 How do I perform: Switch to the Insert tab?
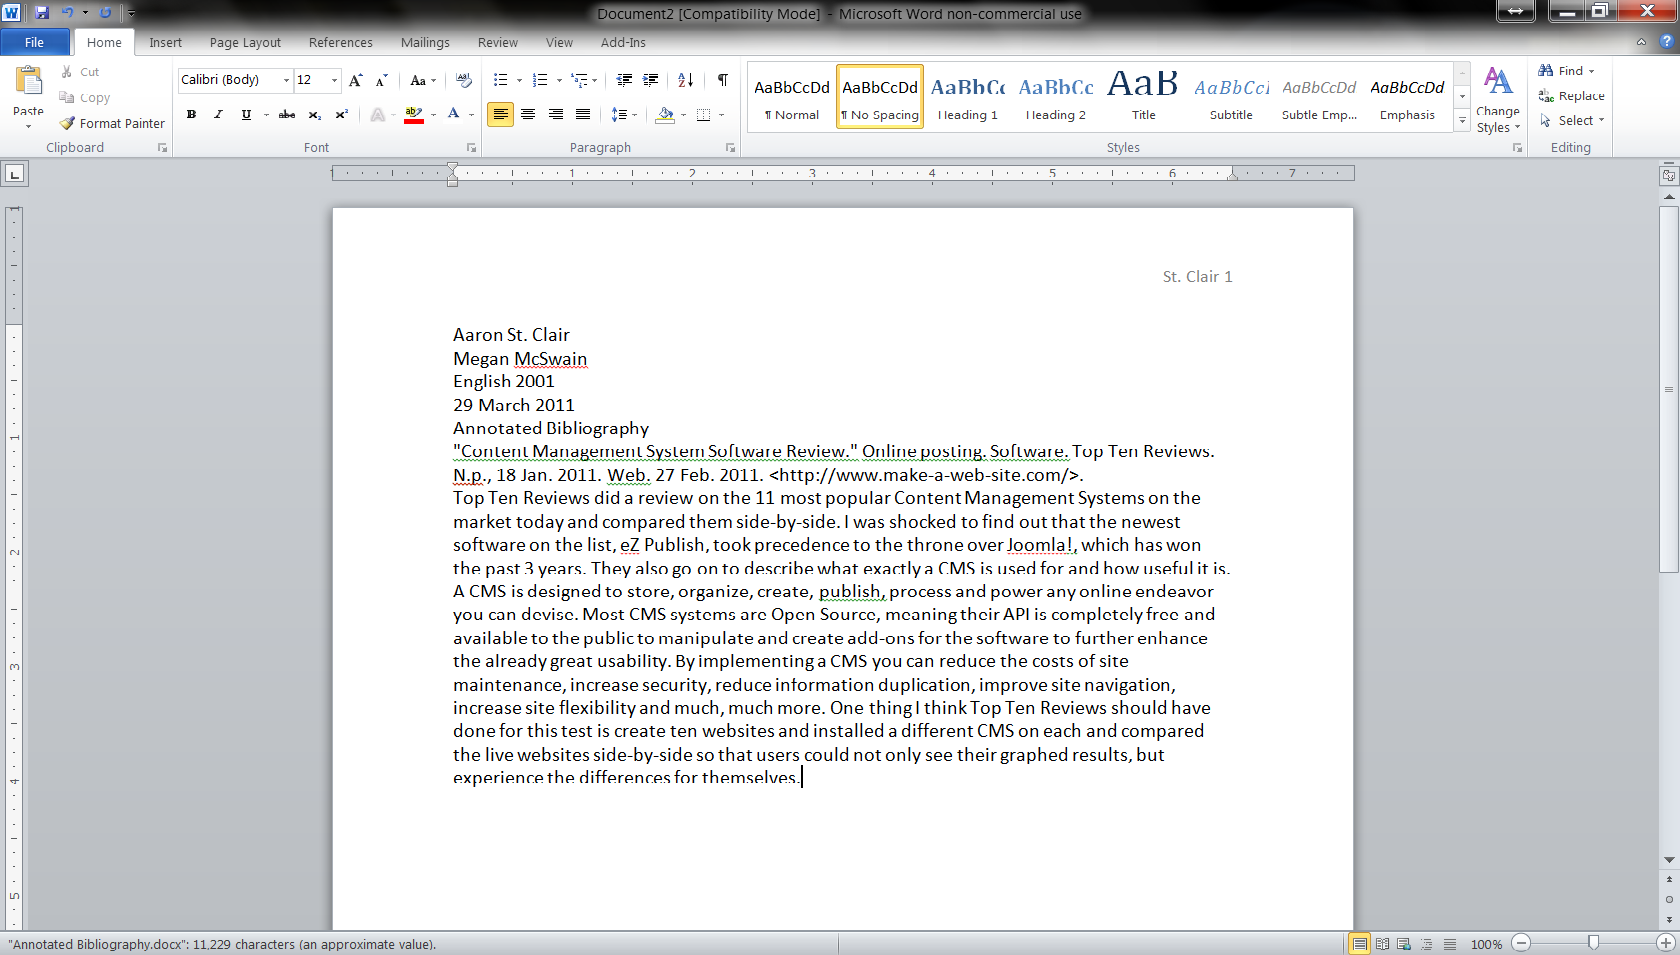[166, 42]
